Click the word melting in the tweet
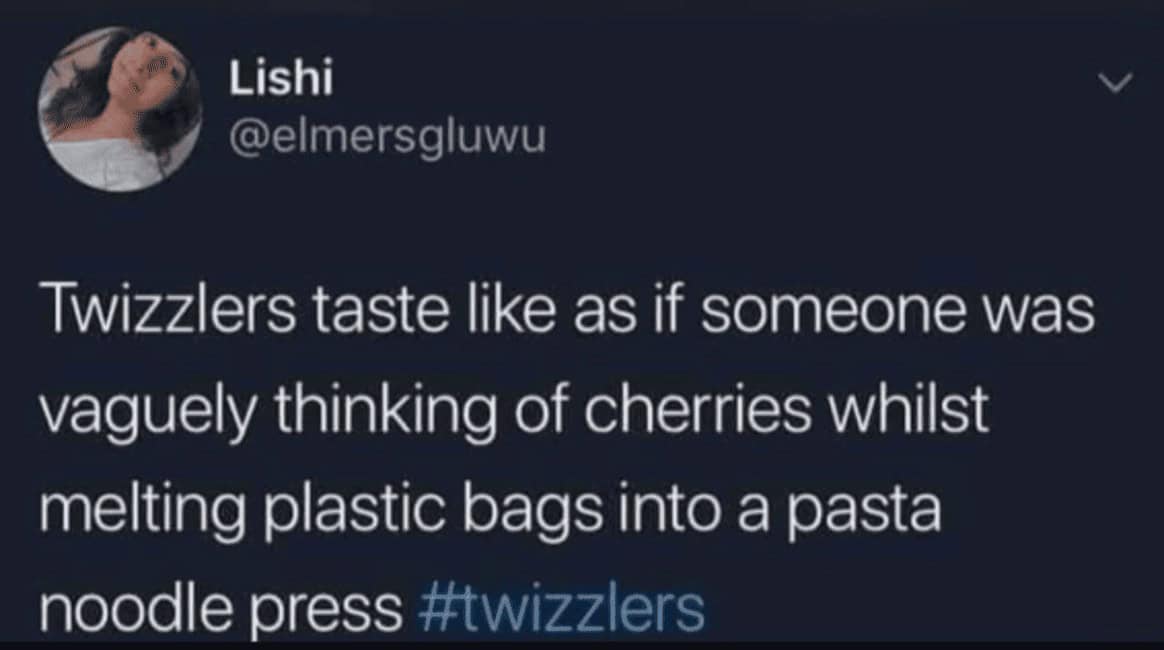This screenshot has height=650, width=1164. (x=143, y=512)
